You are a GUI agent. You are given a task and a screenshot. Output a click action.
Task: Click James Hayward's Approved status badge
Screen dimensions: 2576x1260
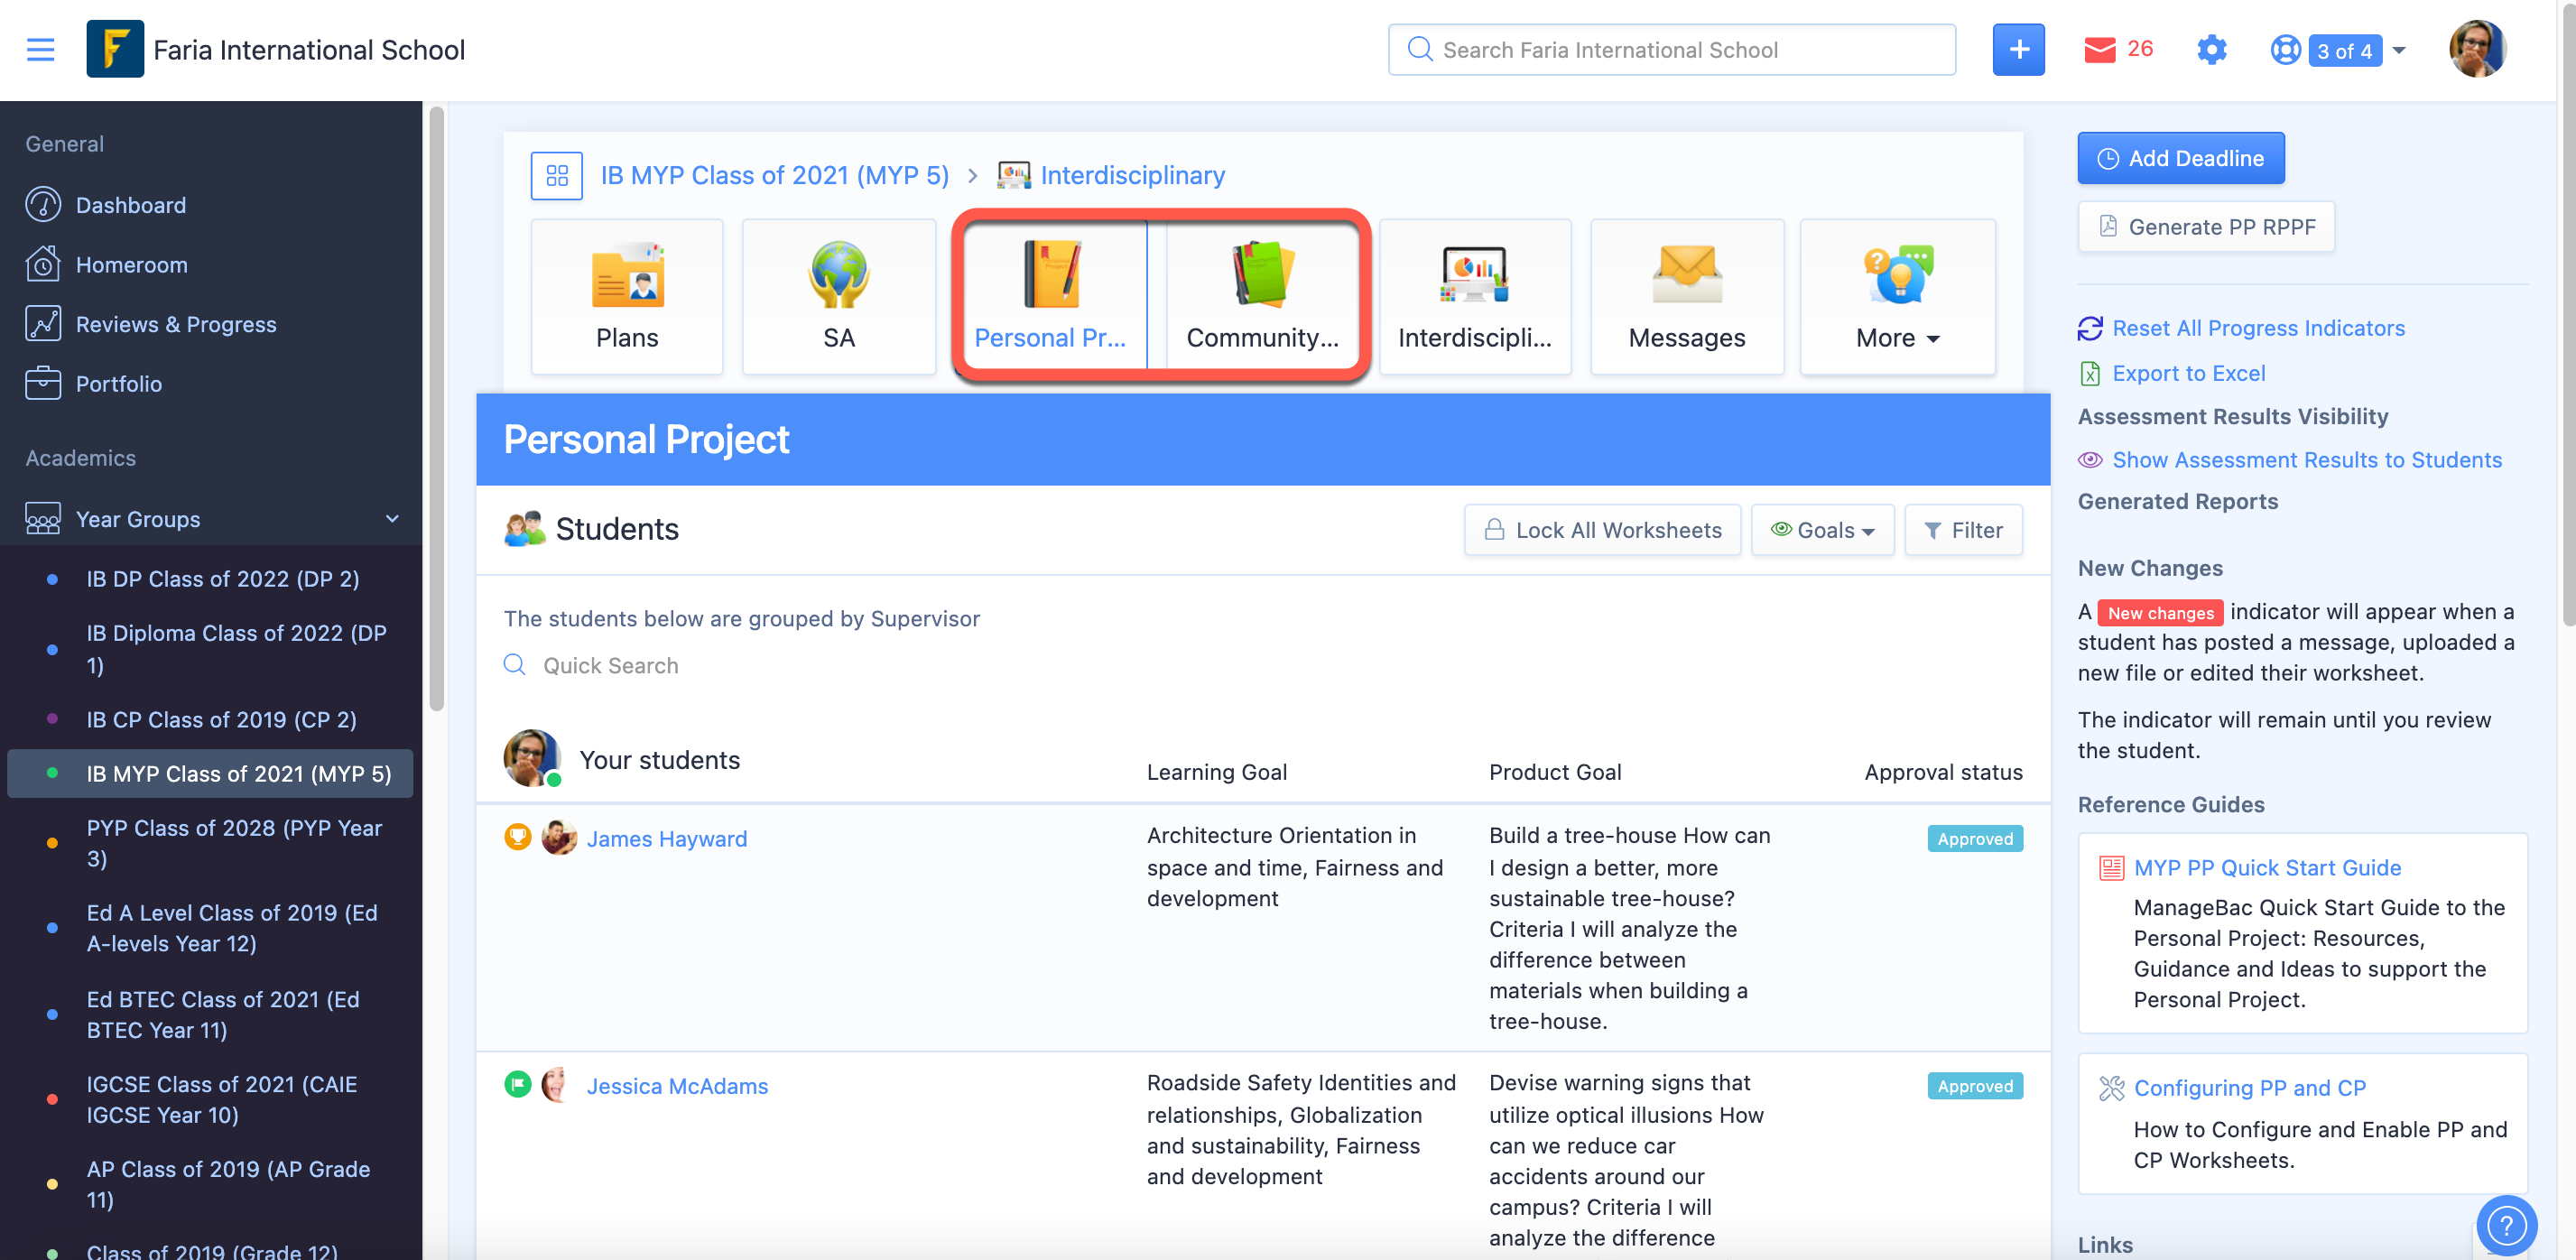point(1975,839)
